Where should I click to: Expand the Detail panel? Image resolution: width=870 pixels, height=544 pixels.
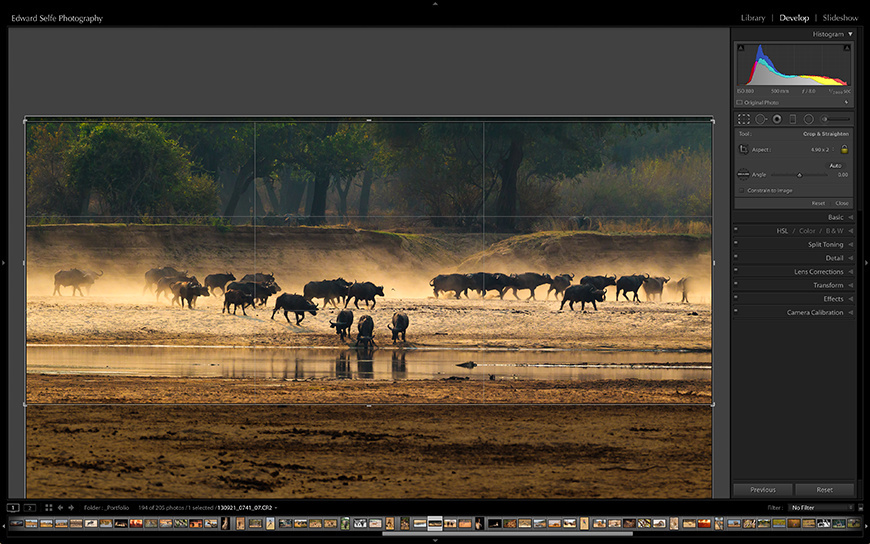tap(851, 258)
